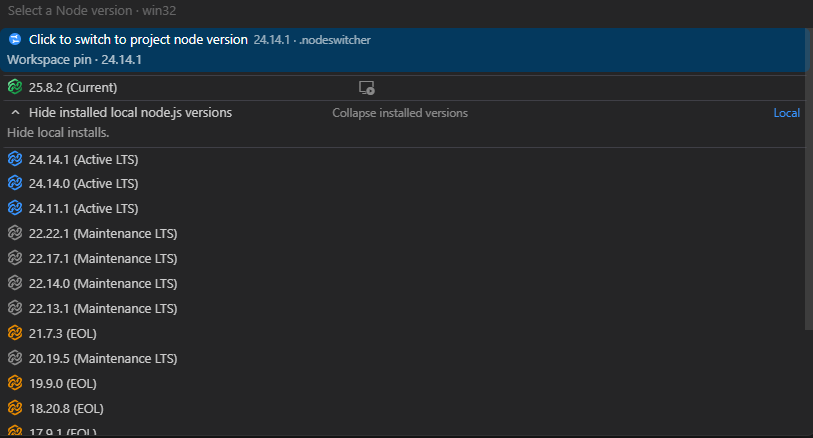
Task: Pick Node 22.22.1 (Maintenance LTS)
Action: point(403,233)
